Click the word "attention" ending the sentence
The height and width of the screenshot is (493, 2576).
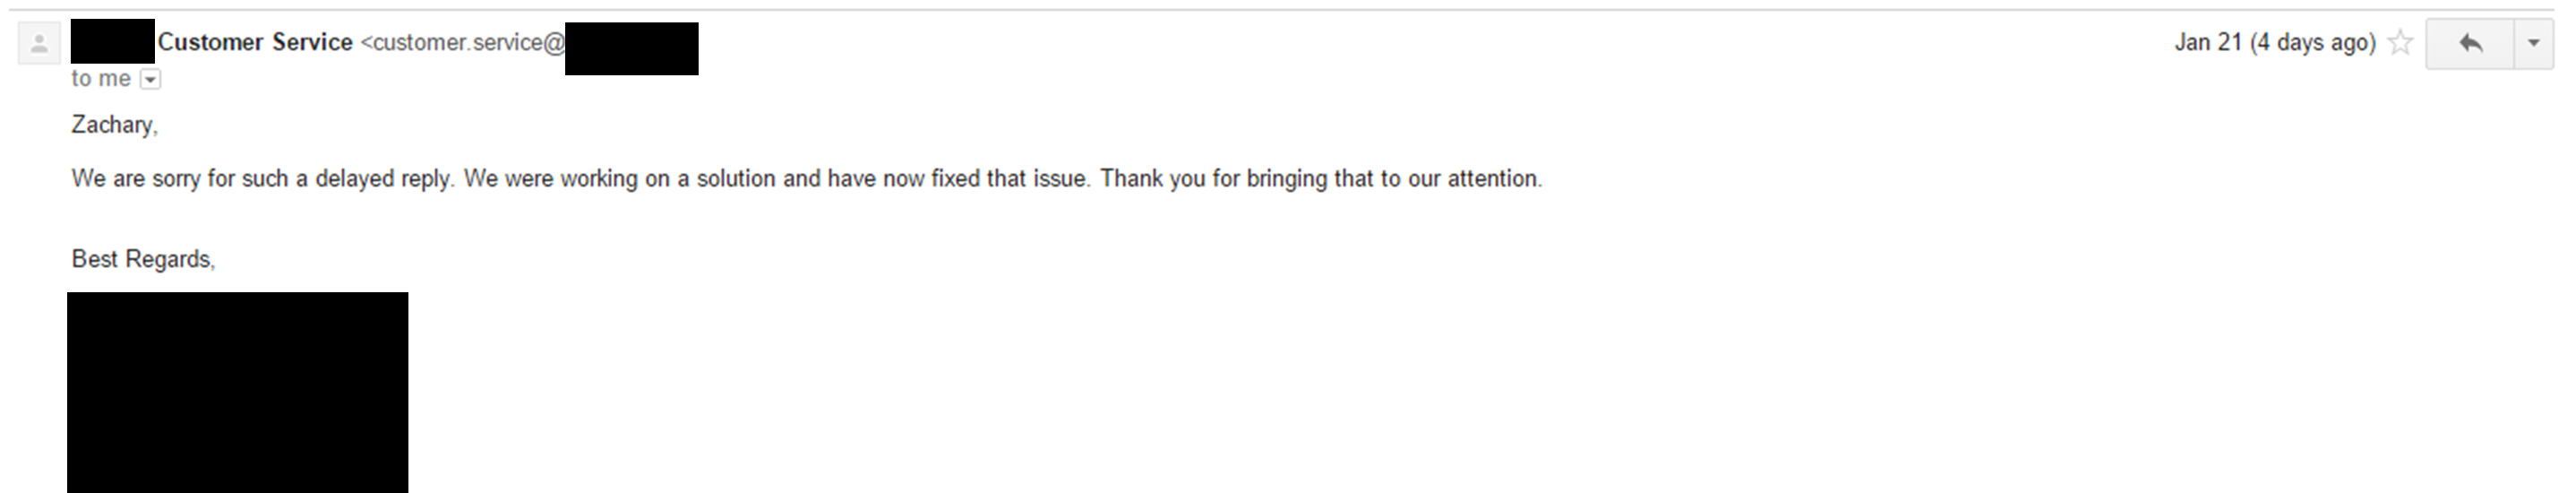[1492, 178]
